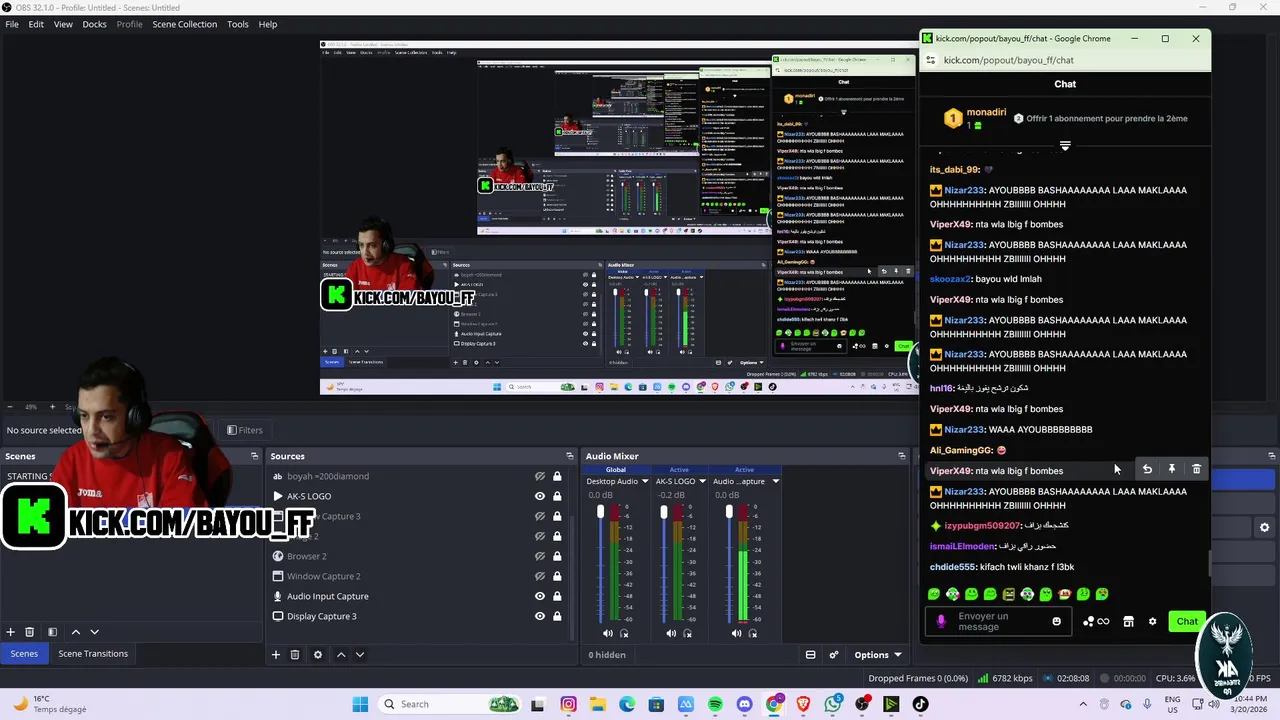Reply to the ViperX49 message in chat
The width and height of the screenshot is (1280, 720).
[x=1147, y=469]
